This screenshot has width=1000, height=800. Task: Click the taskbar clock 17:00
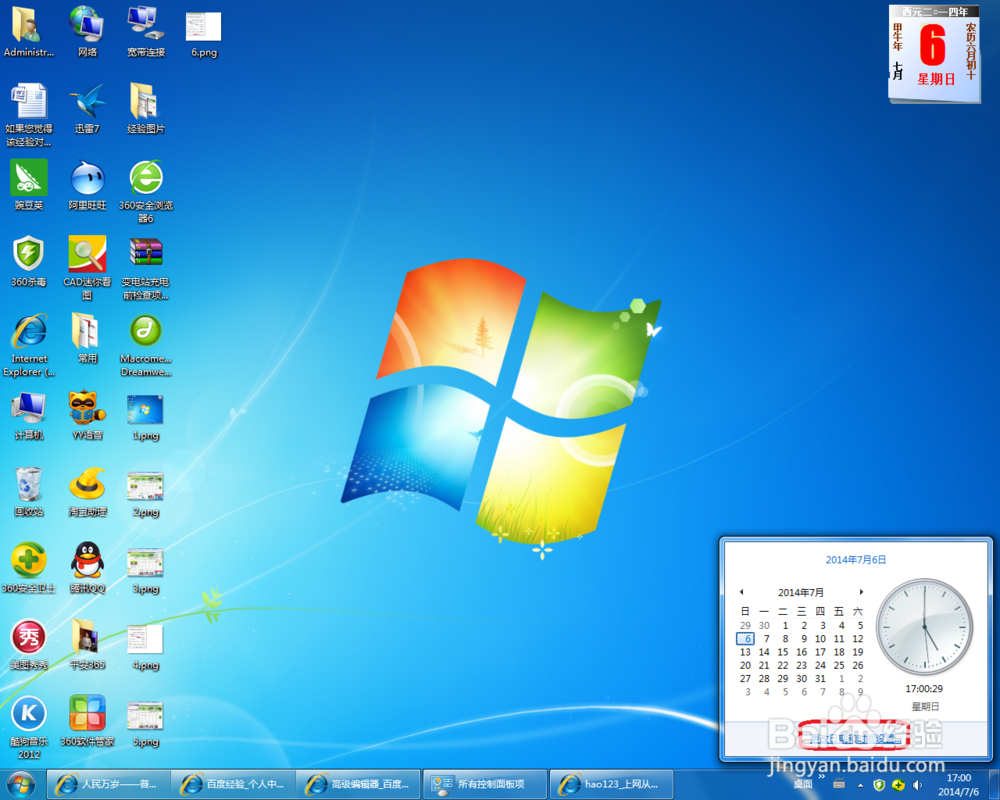(x=959, y=785)
